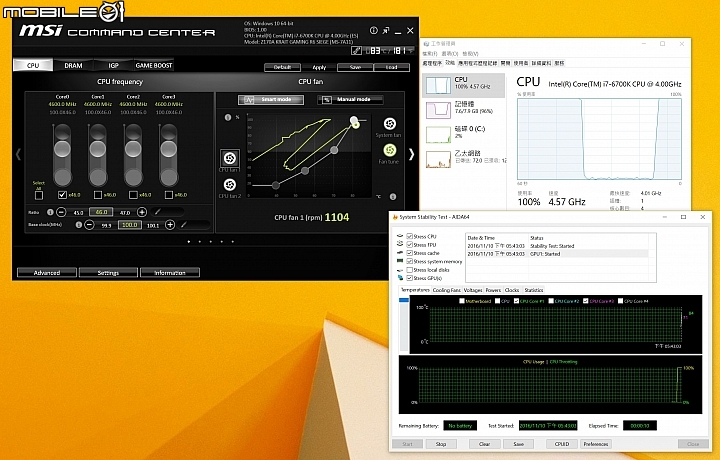Open Command Center Settings
Viewport: 720px width, 460px height.
click(108, 273)
